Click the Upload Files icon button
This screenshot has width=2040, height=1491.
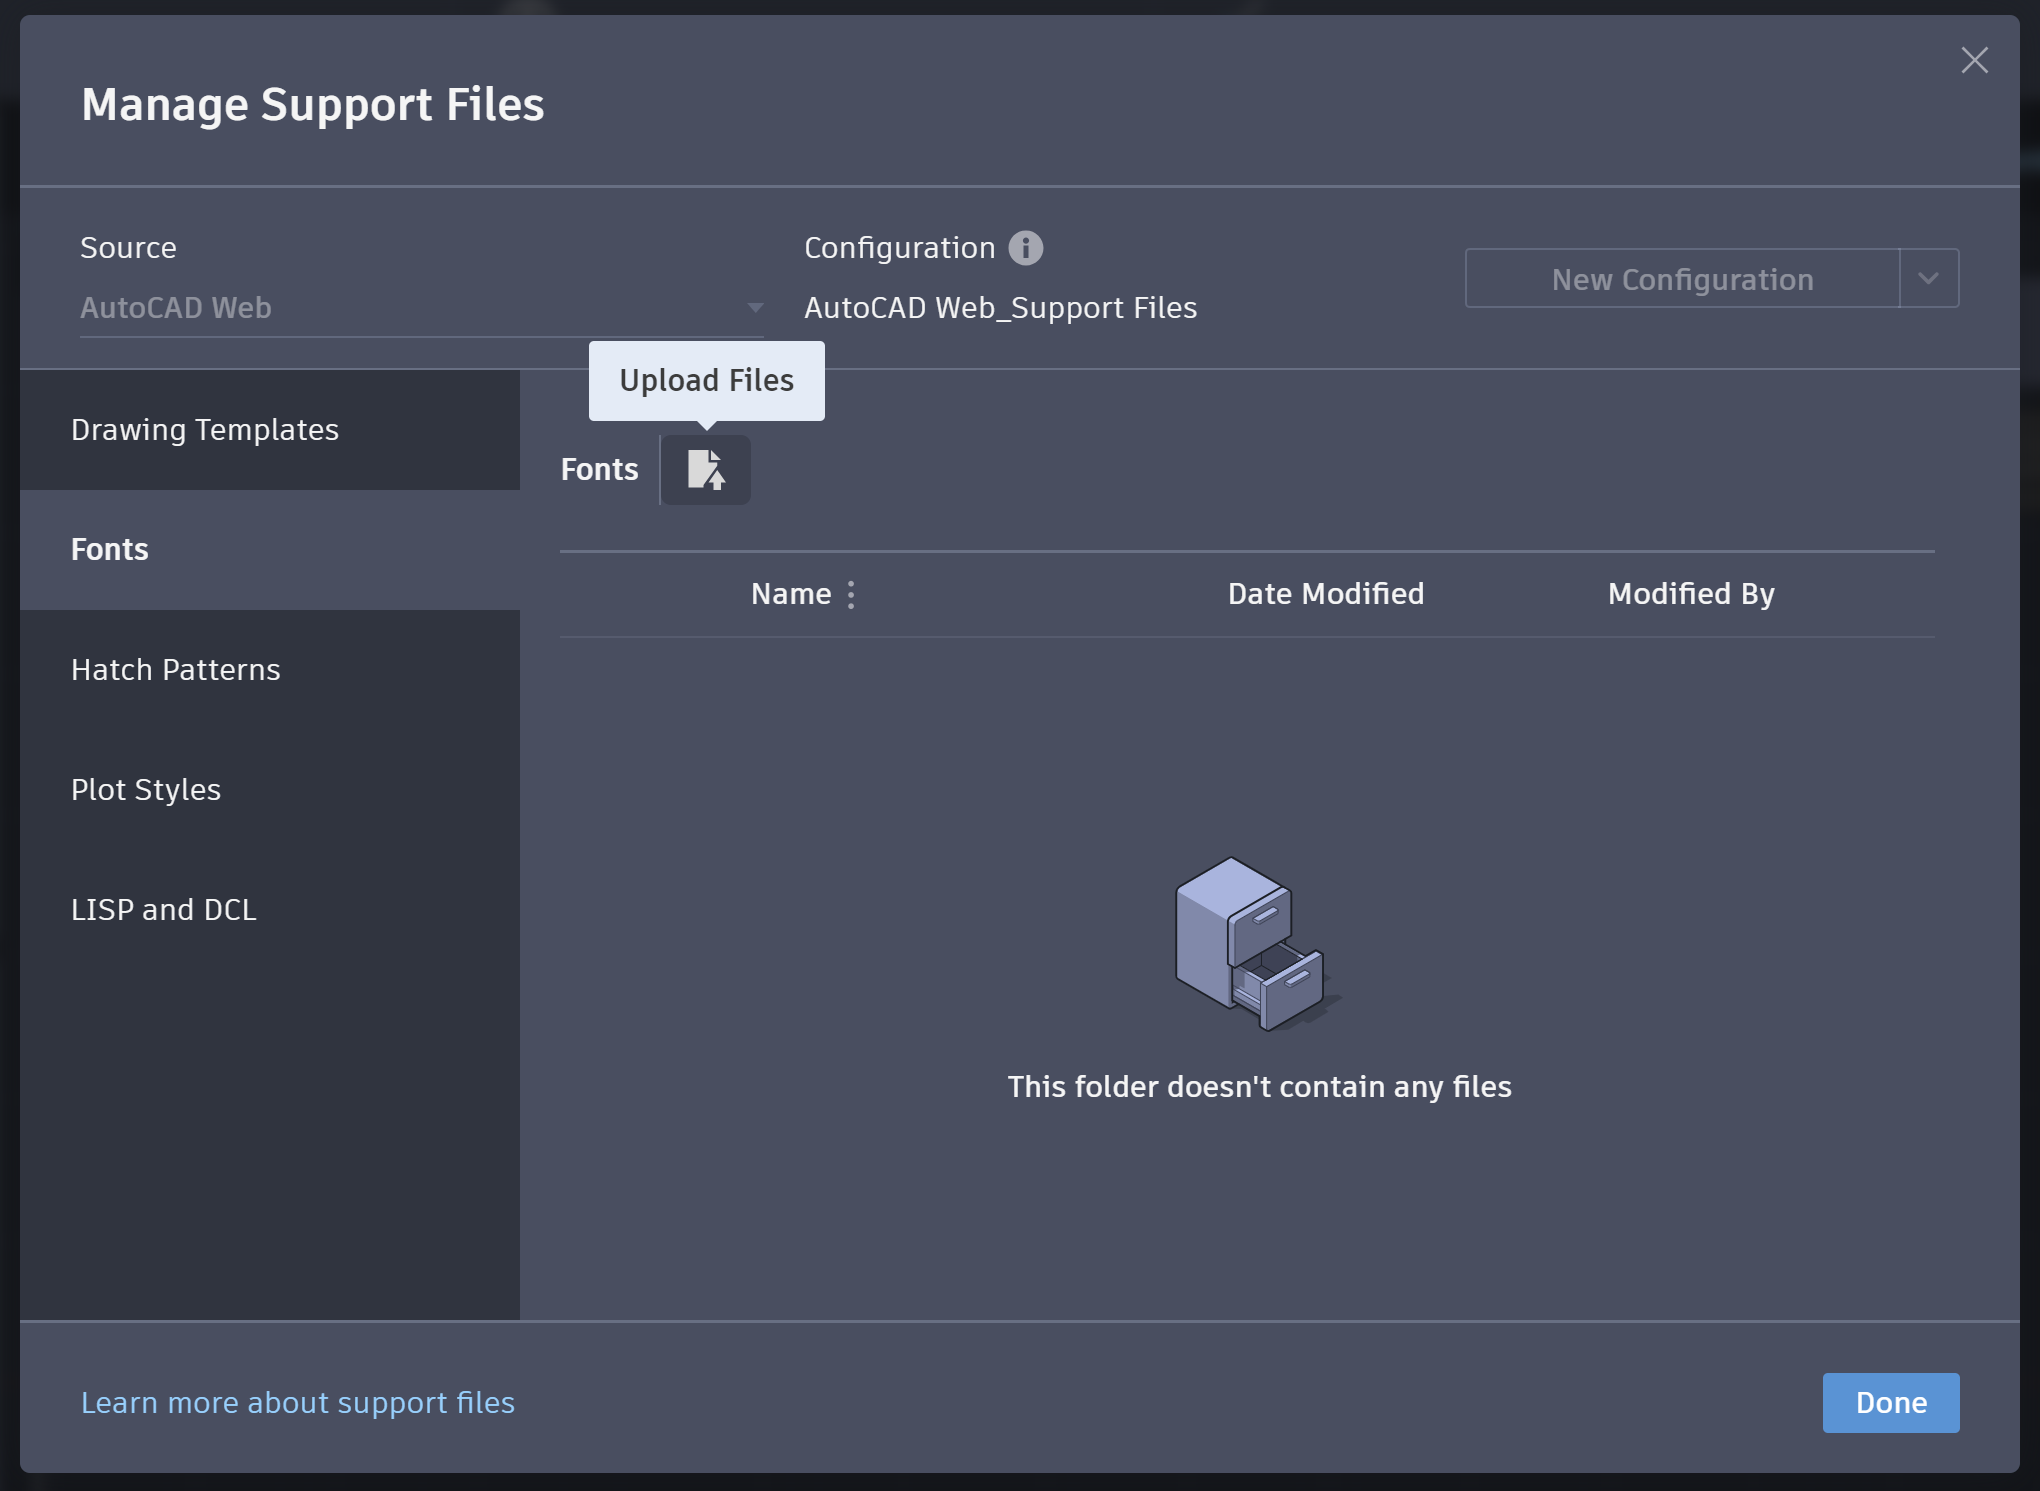(705, 469)
